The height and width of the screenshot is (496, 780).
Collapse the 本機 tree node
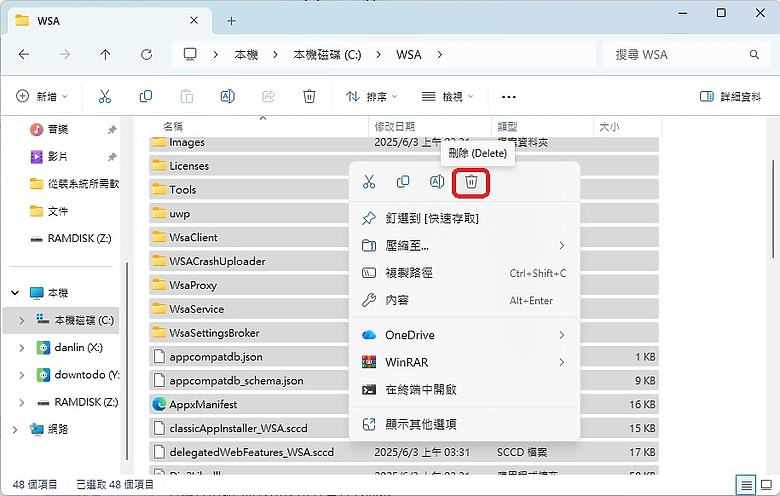15,293
